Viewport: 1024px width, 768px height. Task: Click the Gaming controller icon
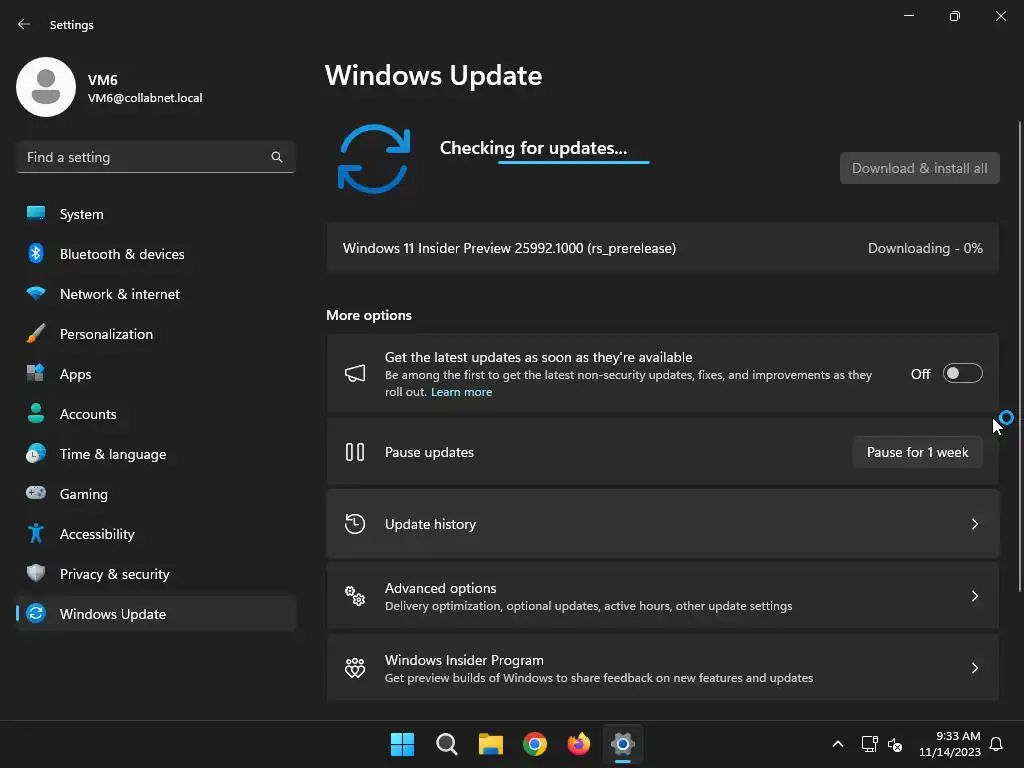point(36,493)
